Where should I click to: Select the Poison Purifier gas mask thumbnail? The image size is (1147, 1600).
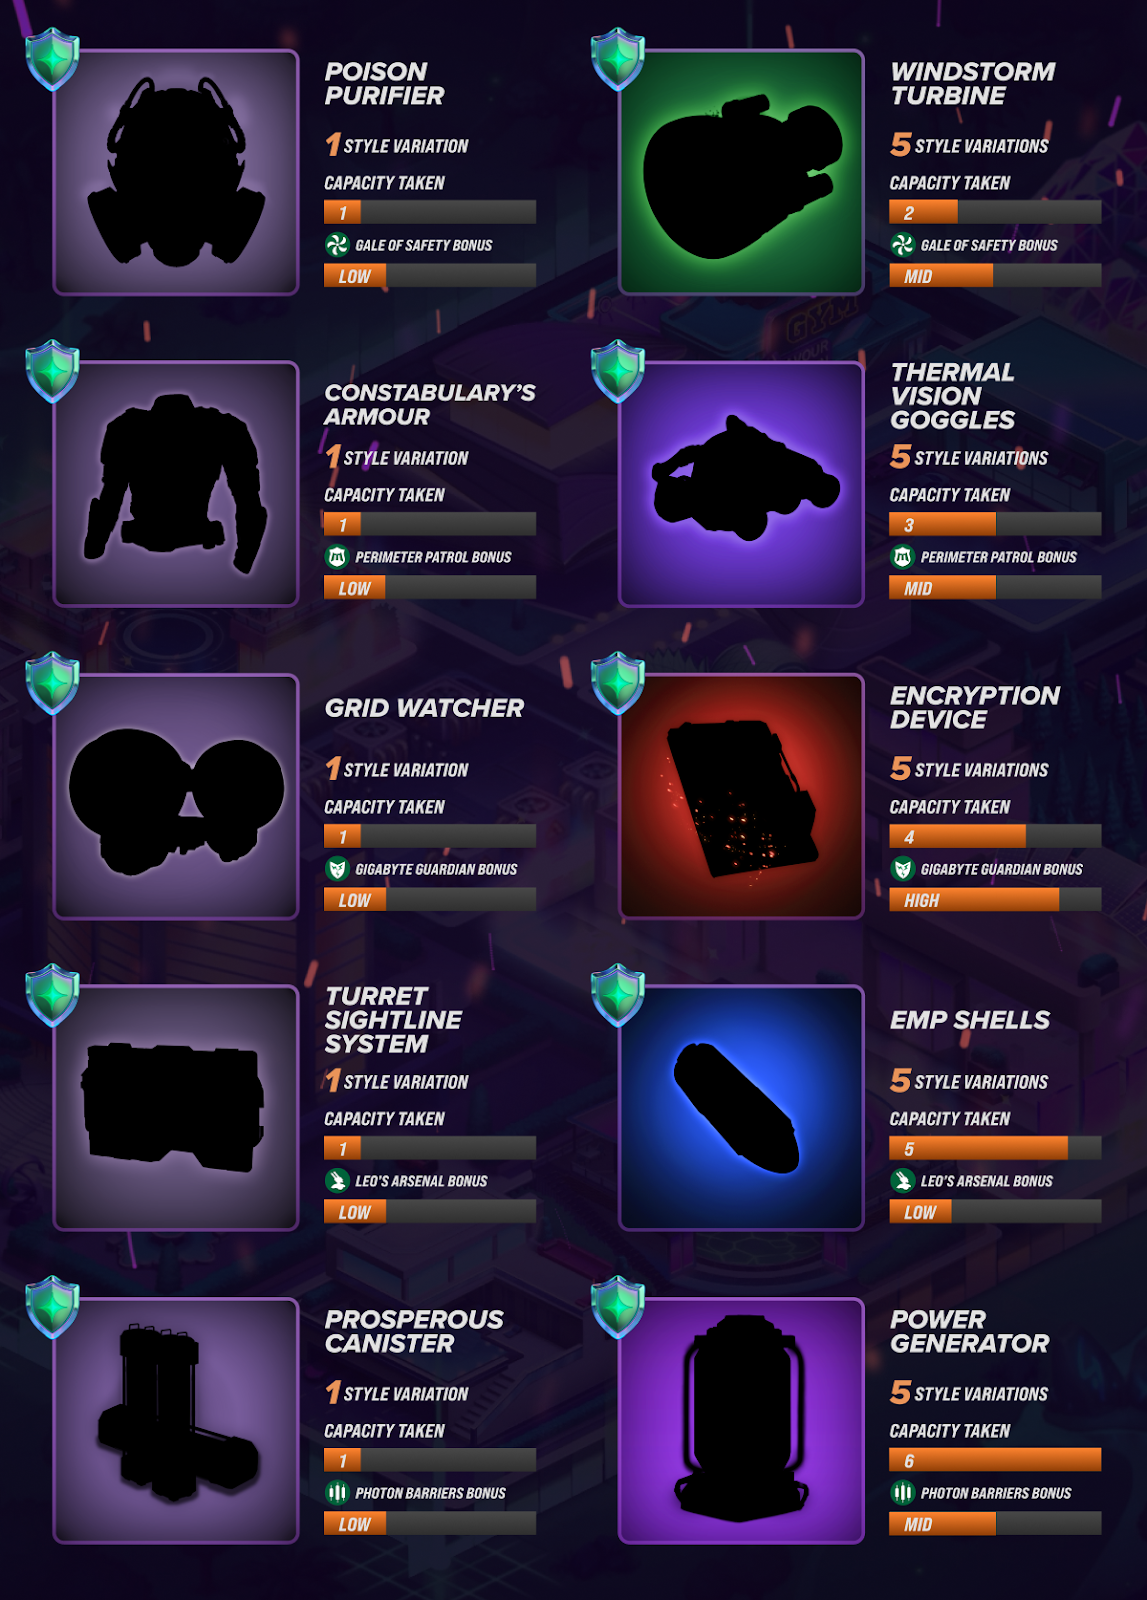point(176,172)
